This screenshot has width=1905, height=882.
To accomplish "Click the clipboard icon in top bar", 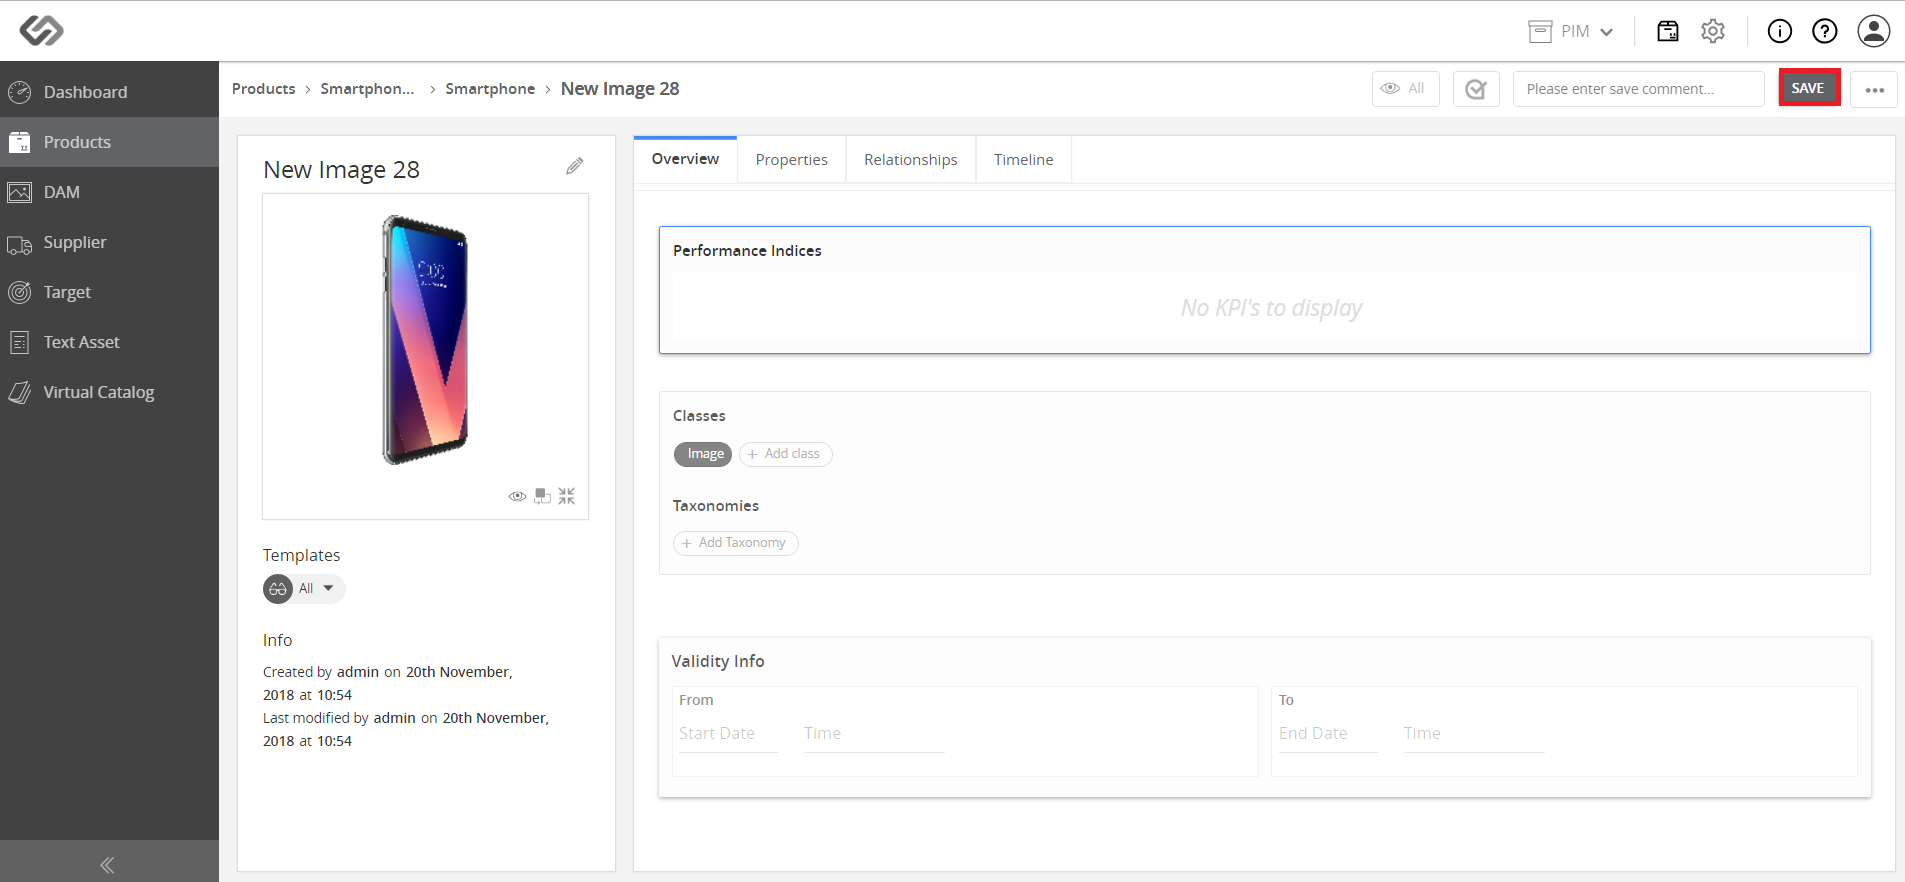I will [1668, 31].
